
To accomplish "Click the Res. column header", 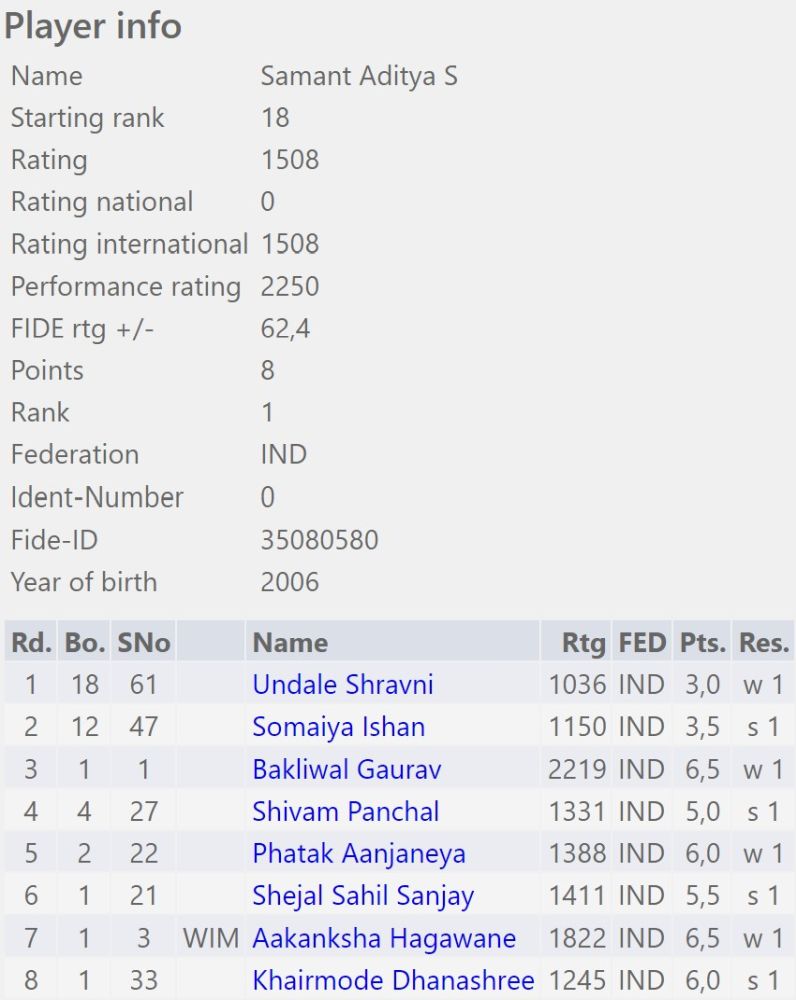I will pos(764,642).
